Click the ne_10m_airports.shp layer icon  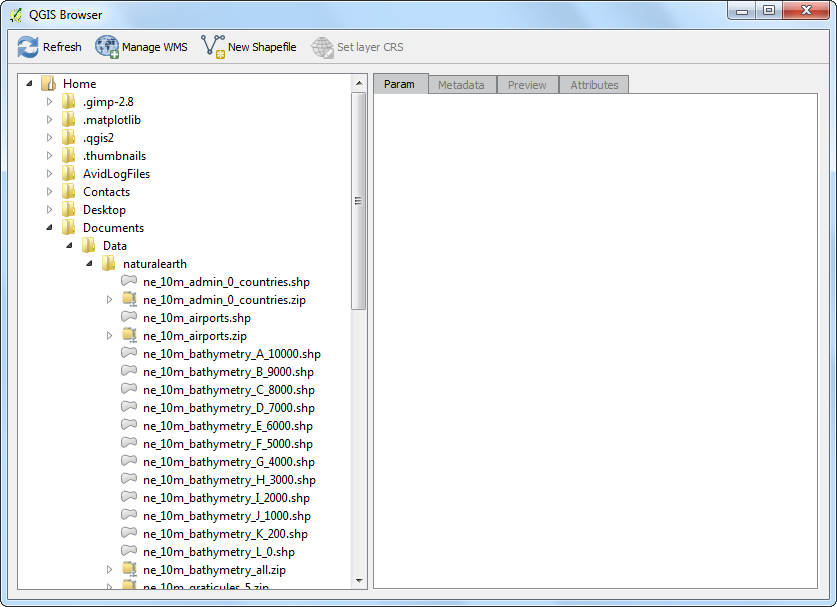[129, 317]
